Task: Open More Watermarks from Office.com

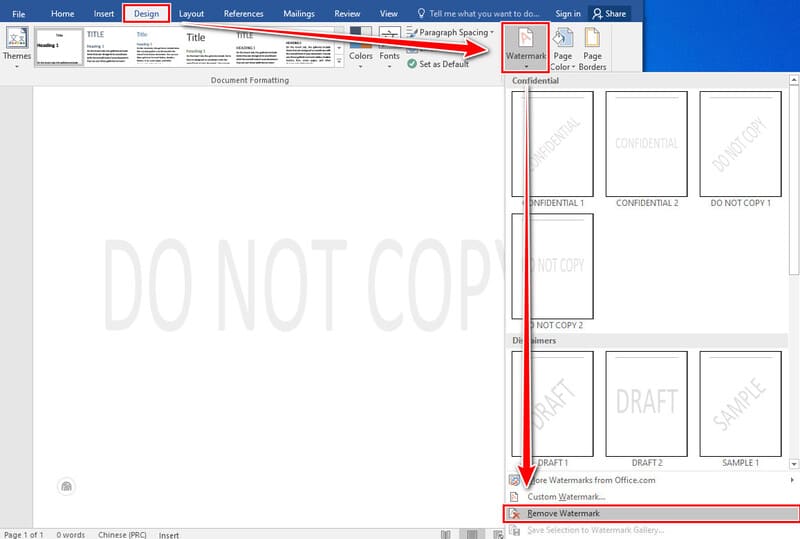Action: click(x=652, y=480)
